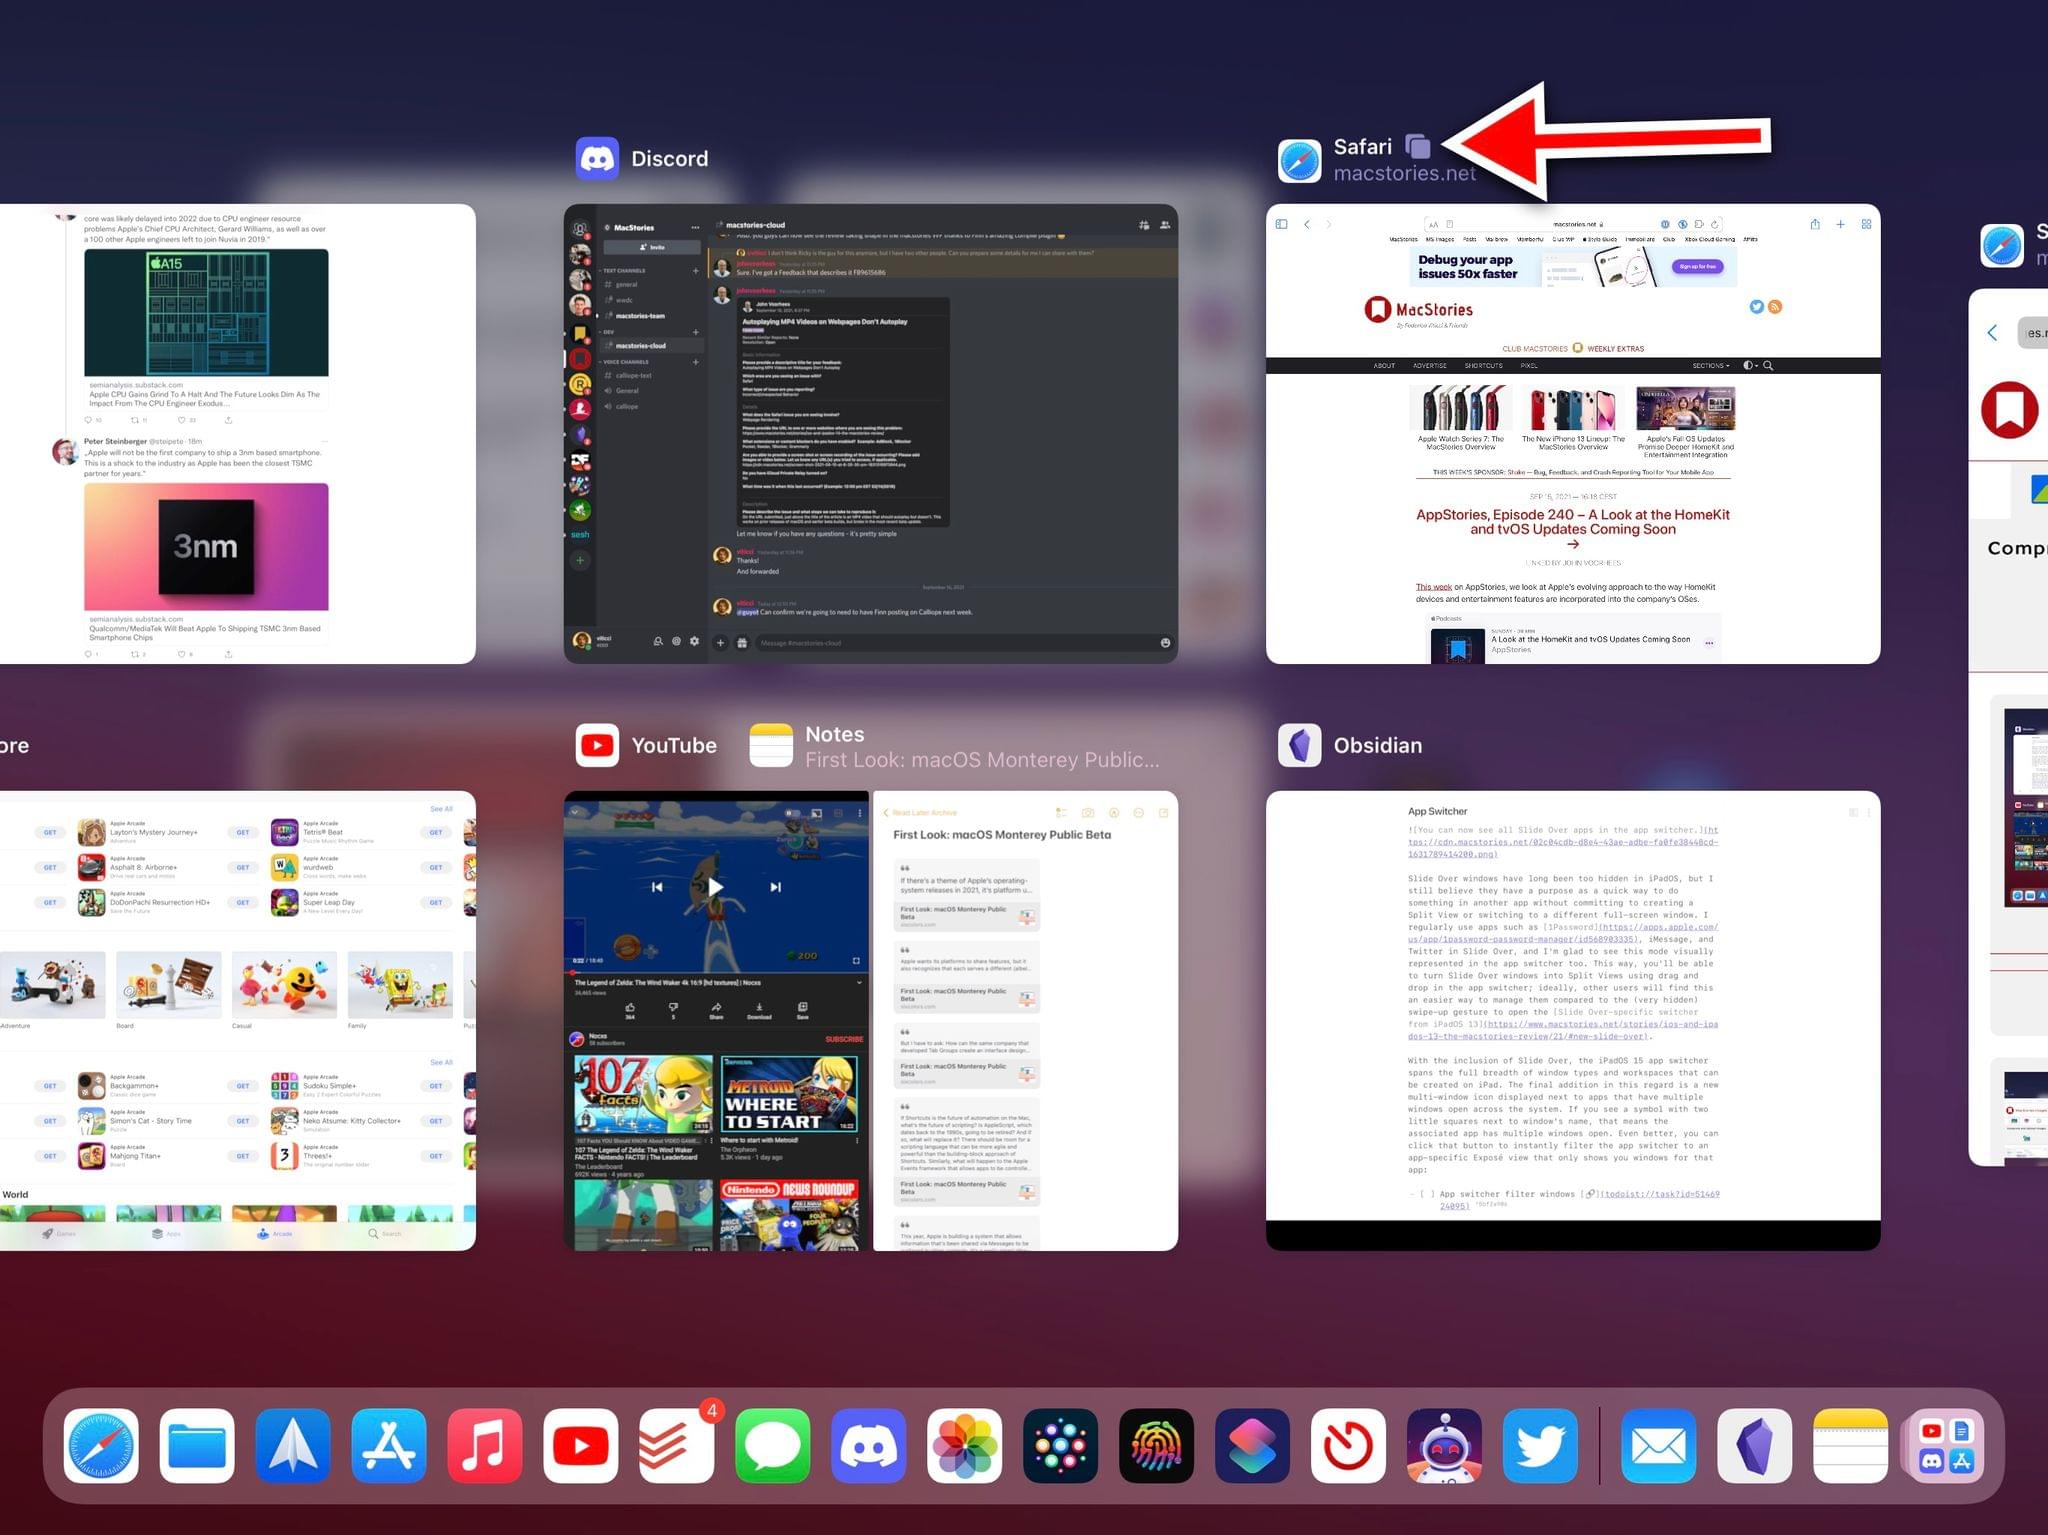Open the Photos app in dock
The height and width of the screenshot is (1535, 2048).
click(x=964, y=1445)
